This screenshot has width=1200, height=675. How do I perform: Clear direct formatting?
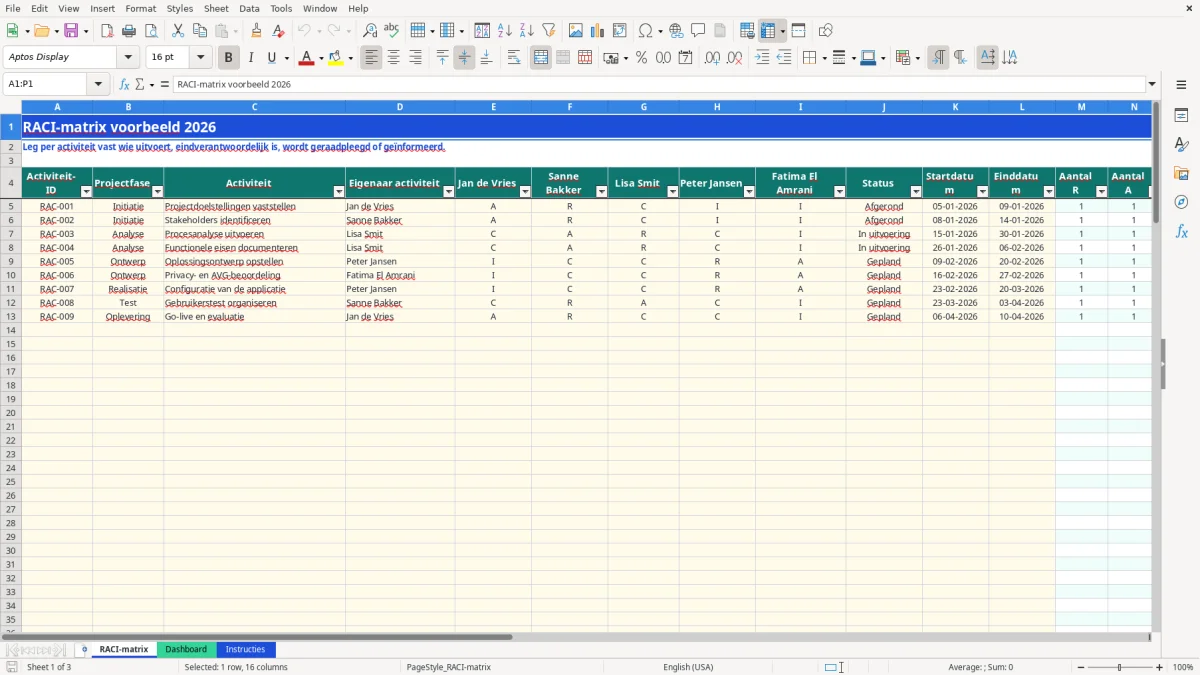(278, 31)
